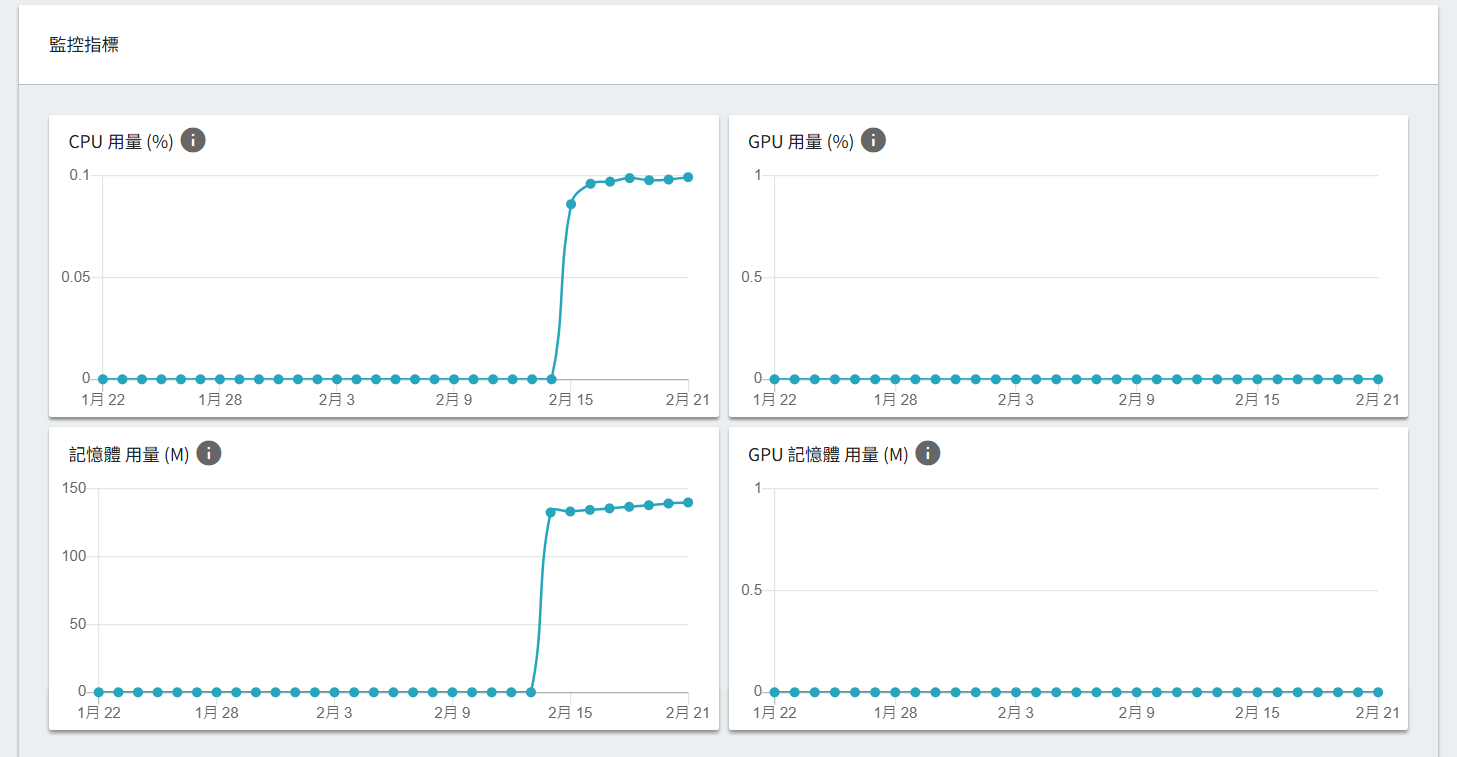Select the last data point on the GPU 用量 line

click(1378, 379)
